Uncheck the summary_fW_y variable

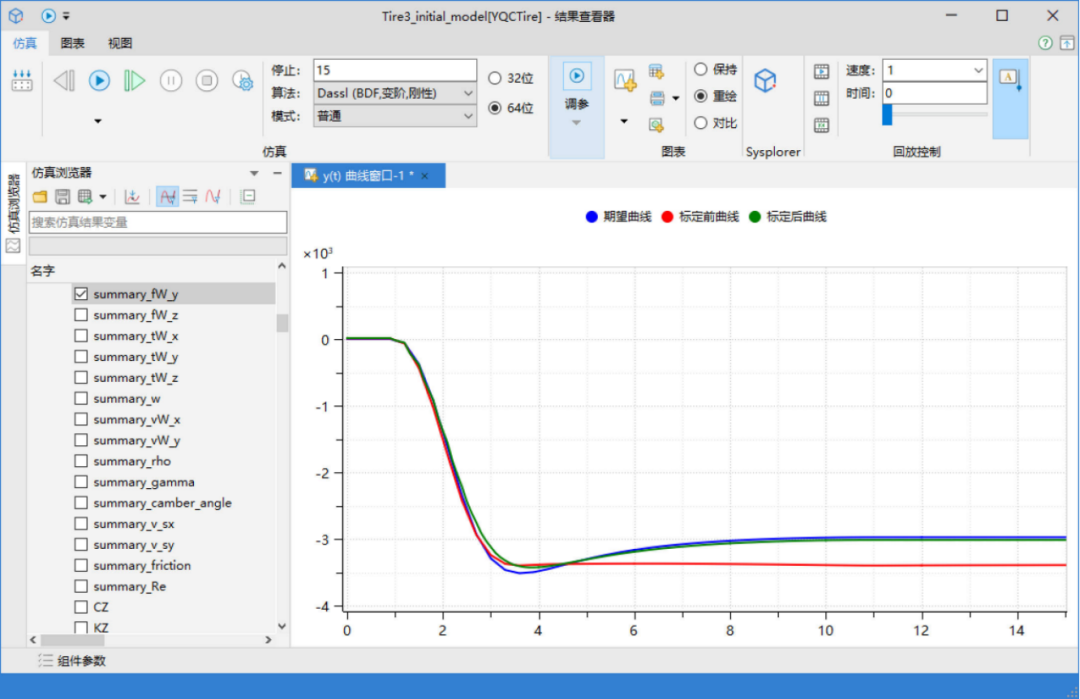(81, 294)
